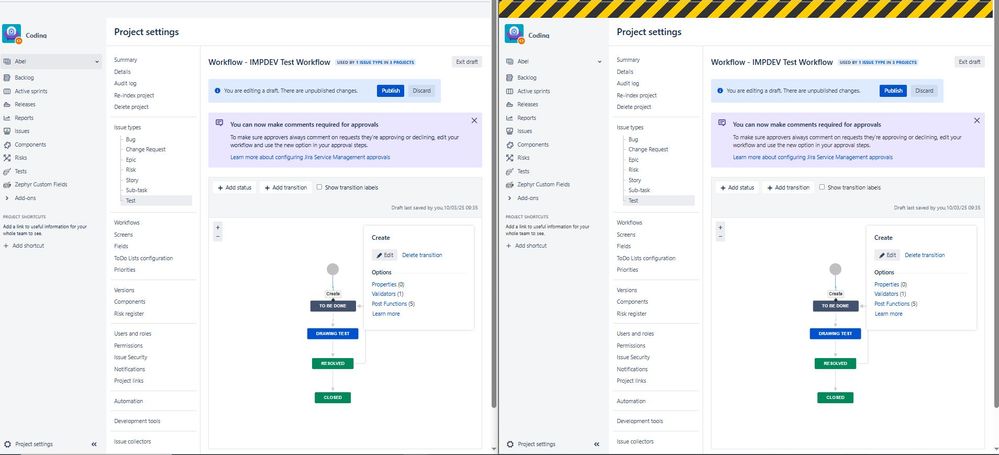Open Abel board dropdown in right window
This screenshot has height=455, width=999.
[x=554, y=62]
